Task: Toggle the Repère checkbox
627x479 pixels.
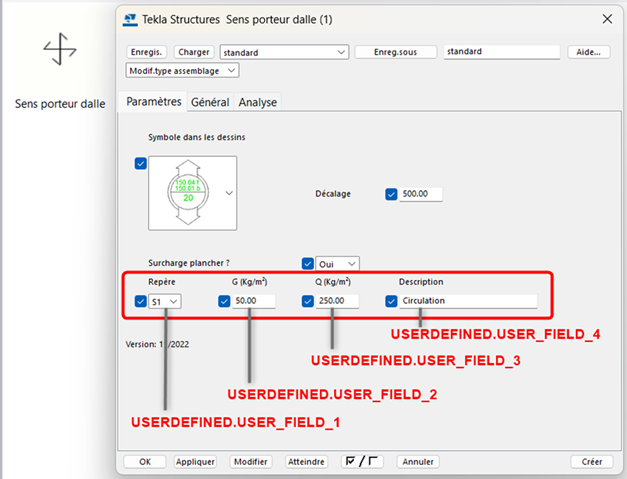Action: point(140,301)
